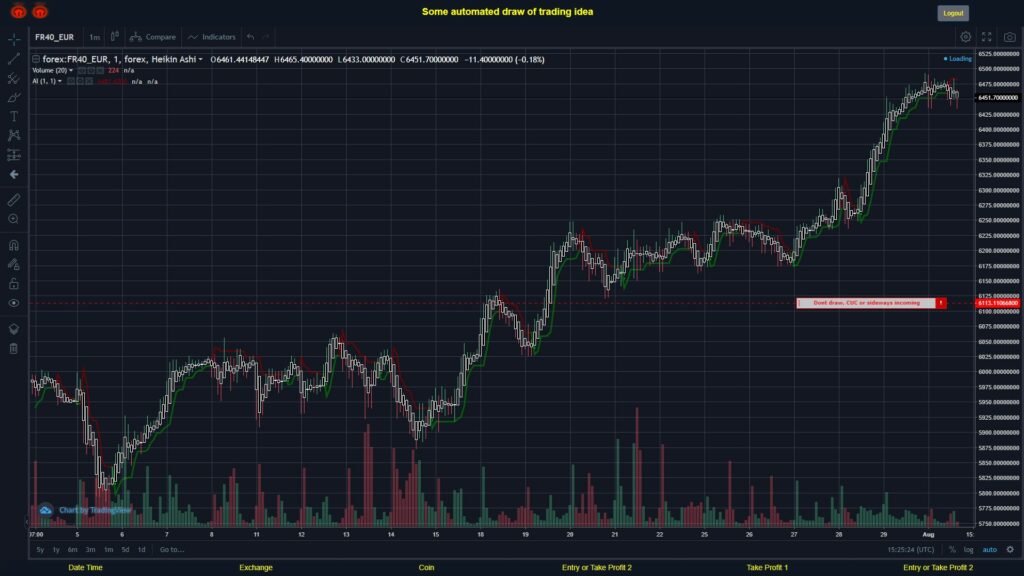The image size is (1024, 576).
Task: Open AI indicator settings icon
Action: pos(80,82)
